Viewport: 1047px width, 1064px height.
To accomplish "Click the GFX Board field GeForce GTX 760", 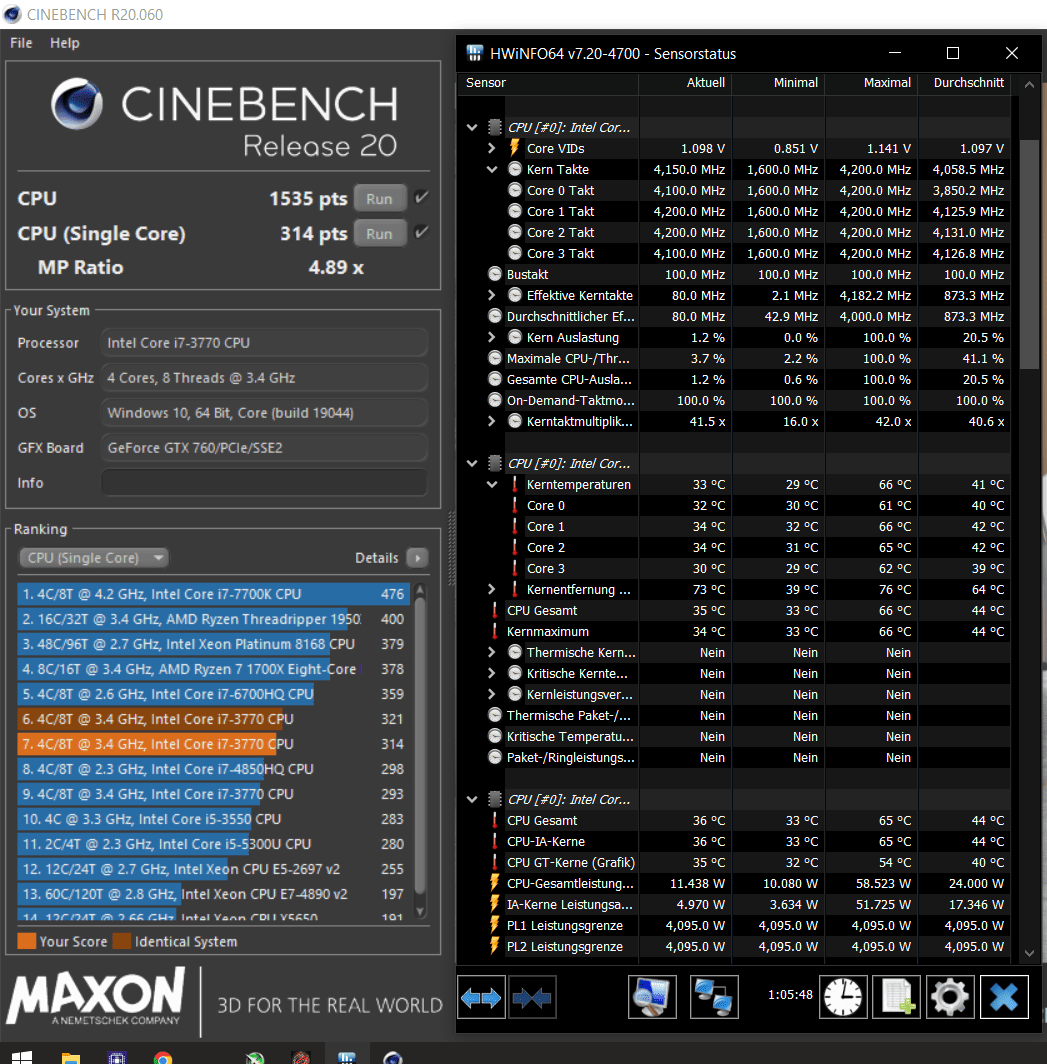I will [x=264, y=448].
